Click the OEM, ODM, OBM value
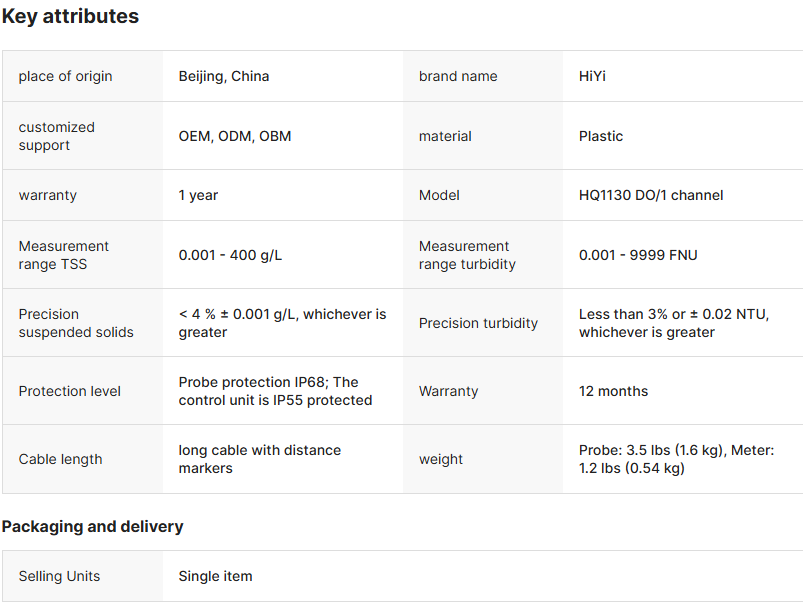 pyautogui.click(x=235, y=136)
